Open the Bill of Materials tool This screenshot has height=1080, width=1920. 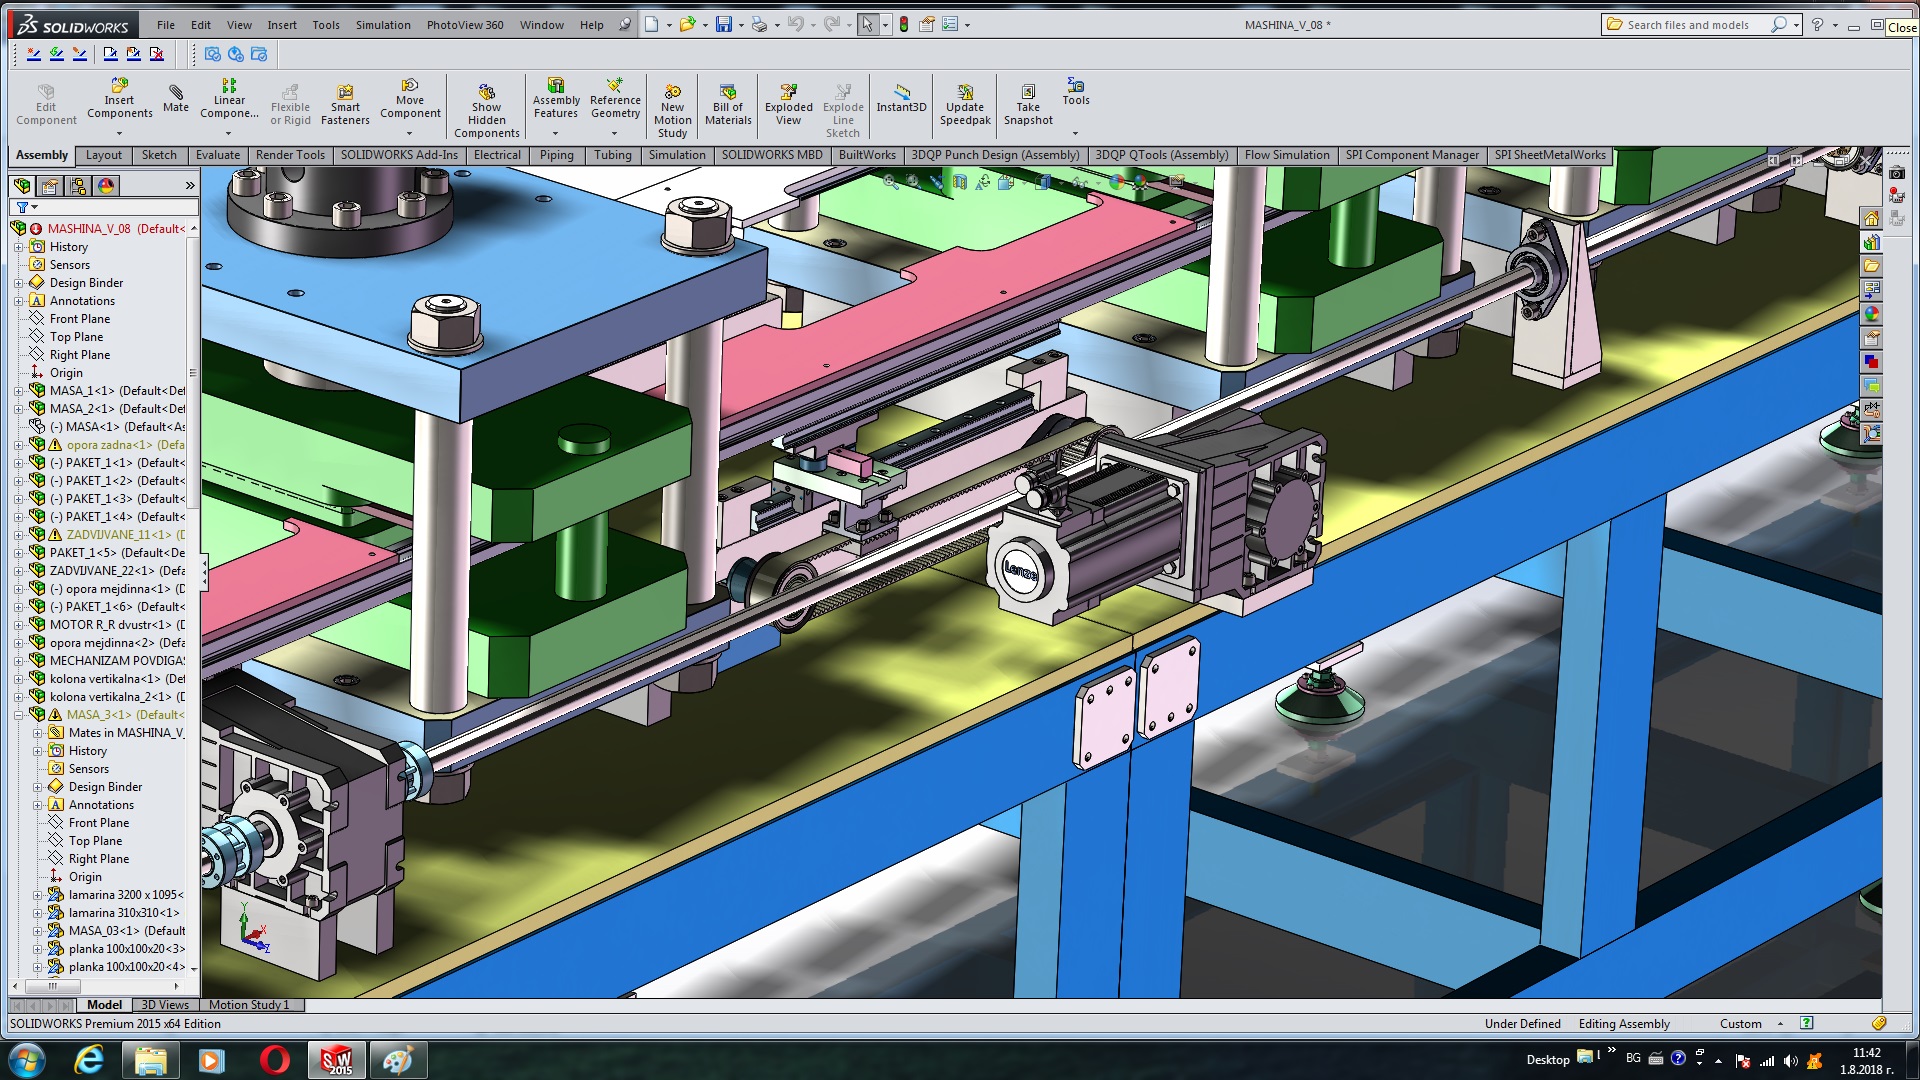coord(727,93)
